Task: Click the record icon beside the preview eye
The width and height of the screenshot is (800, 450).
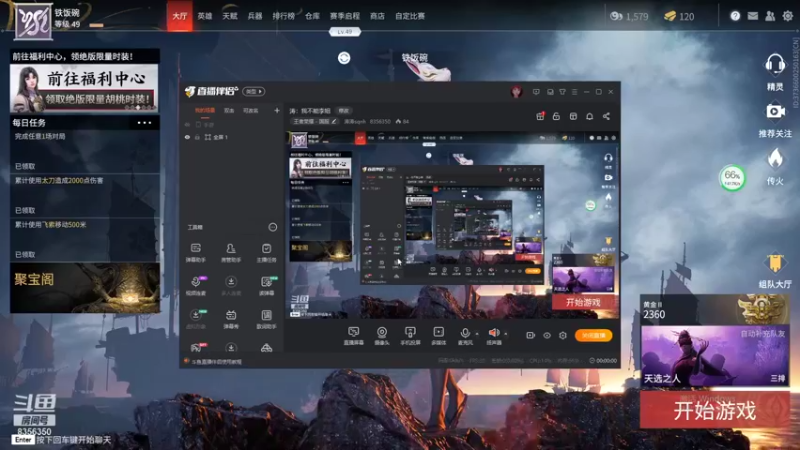Action: [x=530, y=335]
